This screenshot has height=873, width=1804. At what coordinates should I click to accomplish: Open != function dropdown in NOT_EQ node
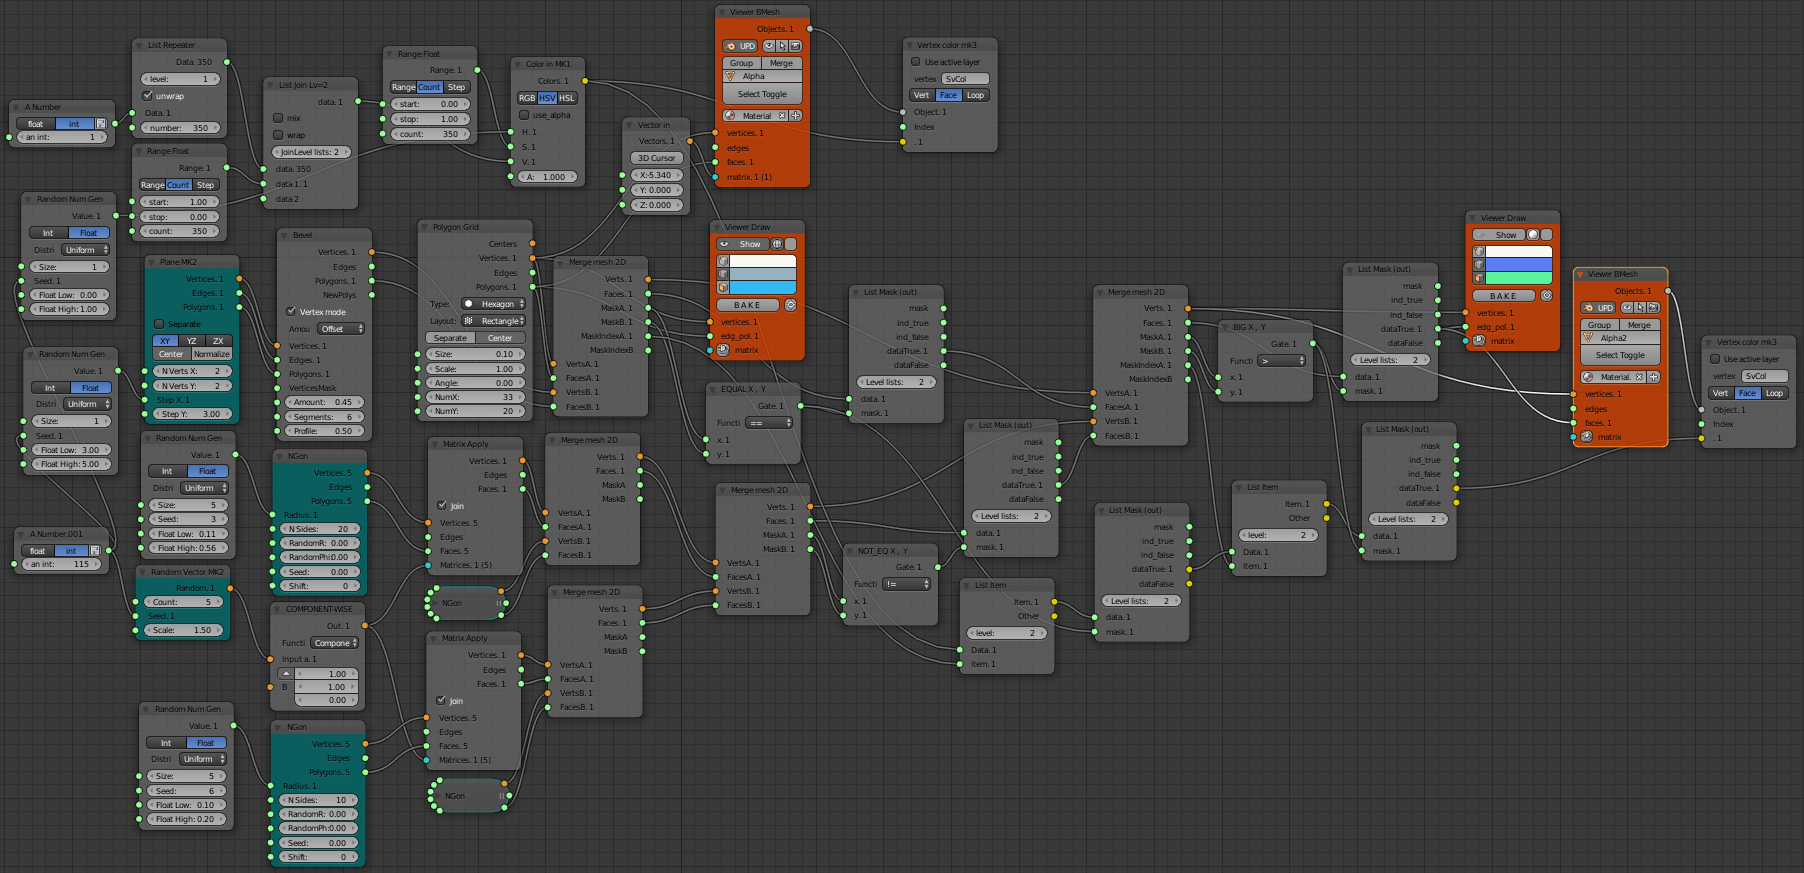coord(907,584)
